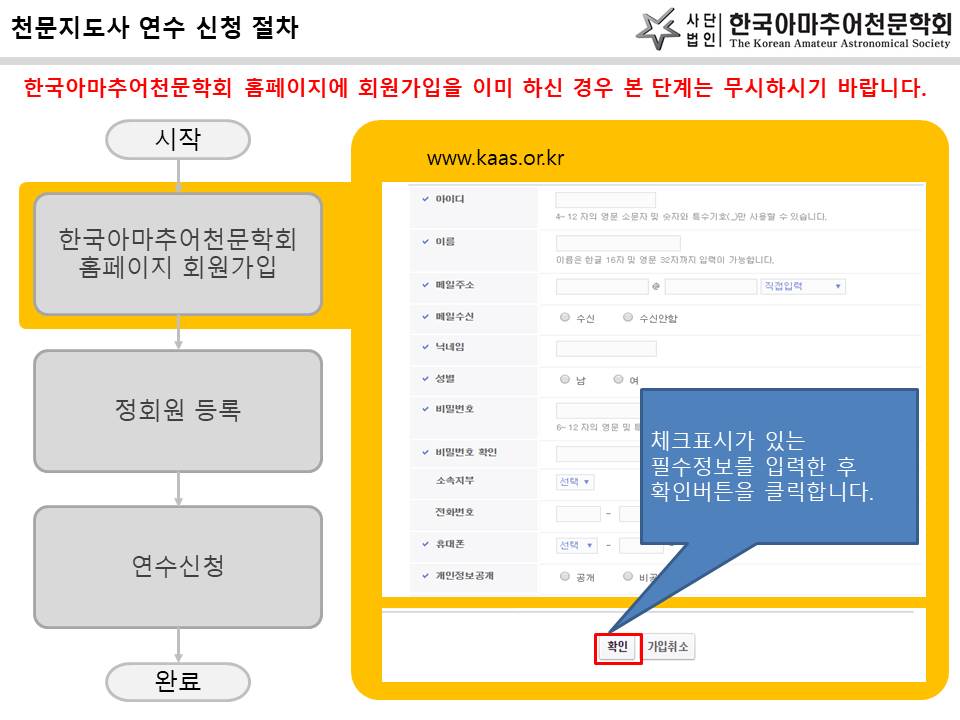Viewport: 960px width, 720px height.
Task: Click the checkmark icon beside 닉네임 field
Action: (422, 348)
